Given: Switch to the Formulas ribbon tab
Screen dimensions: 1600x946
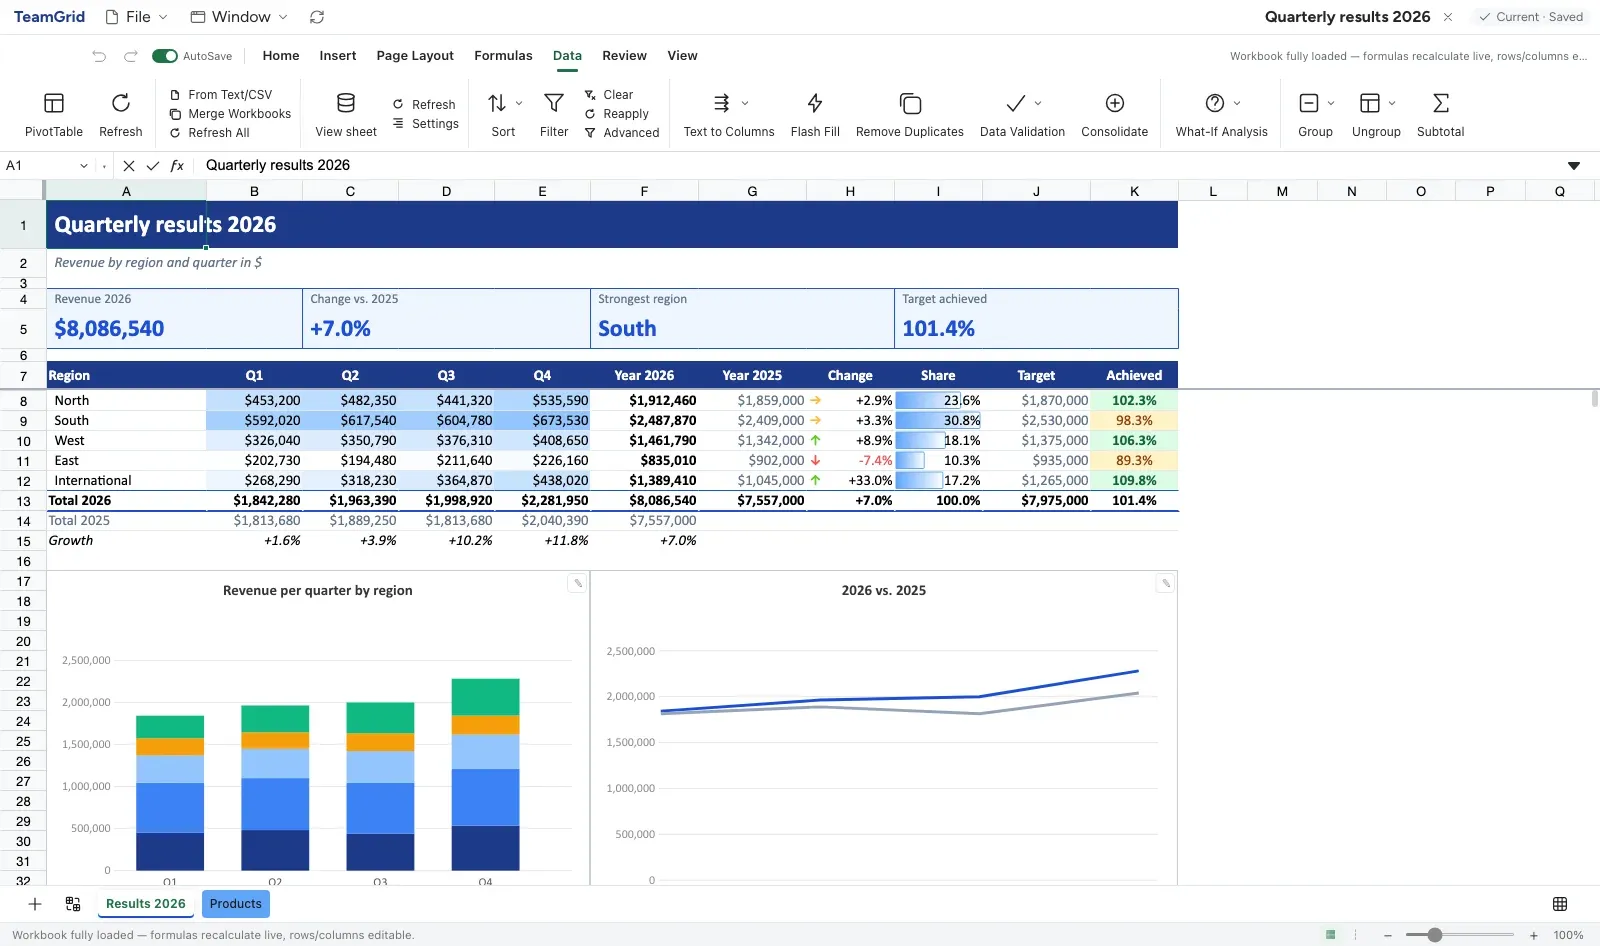Looking at the screenshot, I should pyautogui.click(x=503, y=56).
